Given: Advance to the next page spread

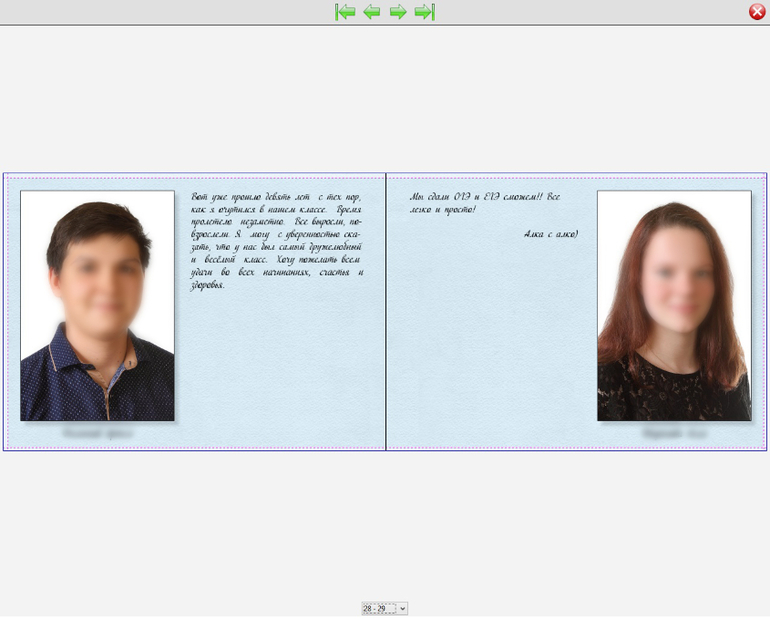Looking at the screenshot, I should click(x=398, y=12).
